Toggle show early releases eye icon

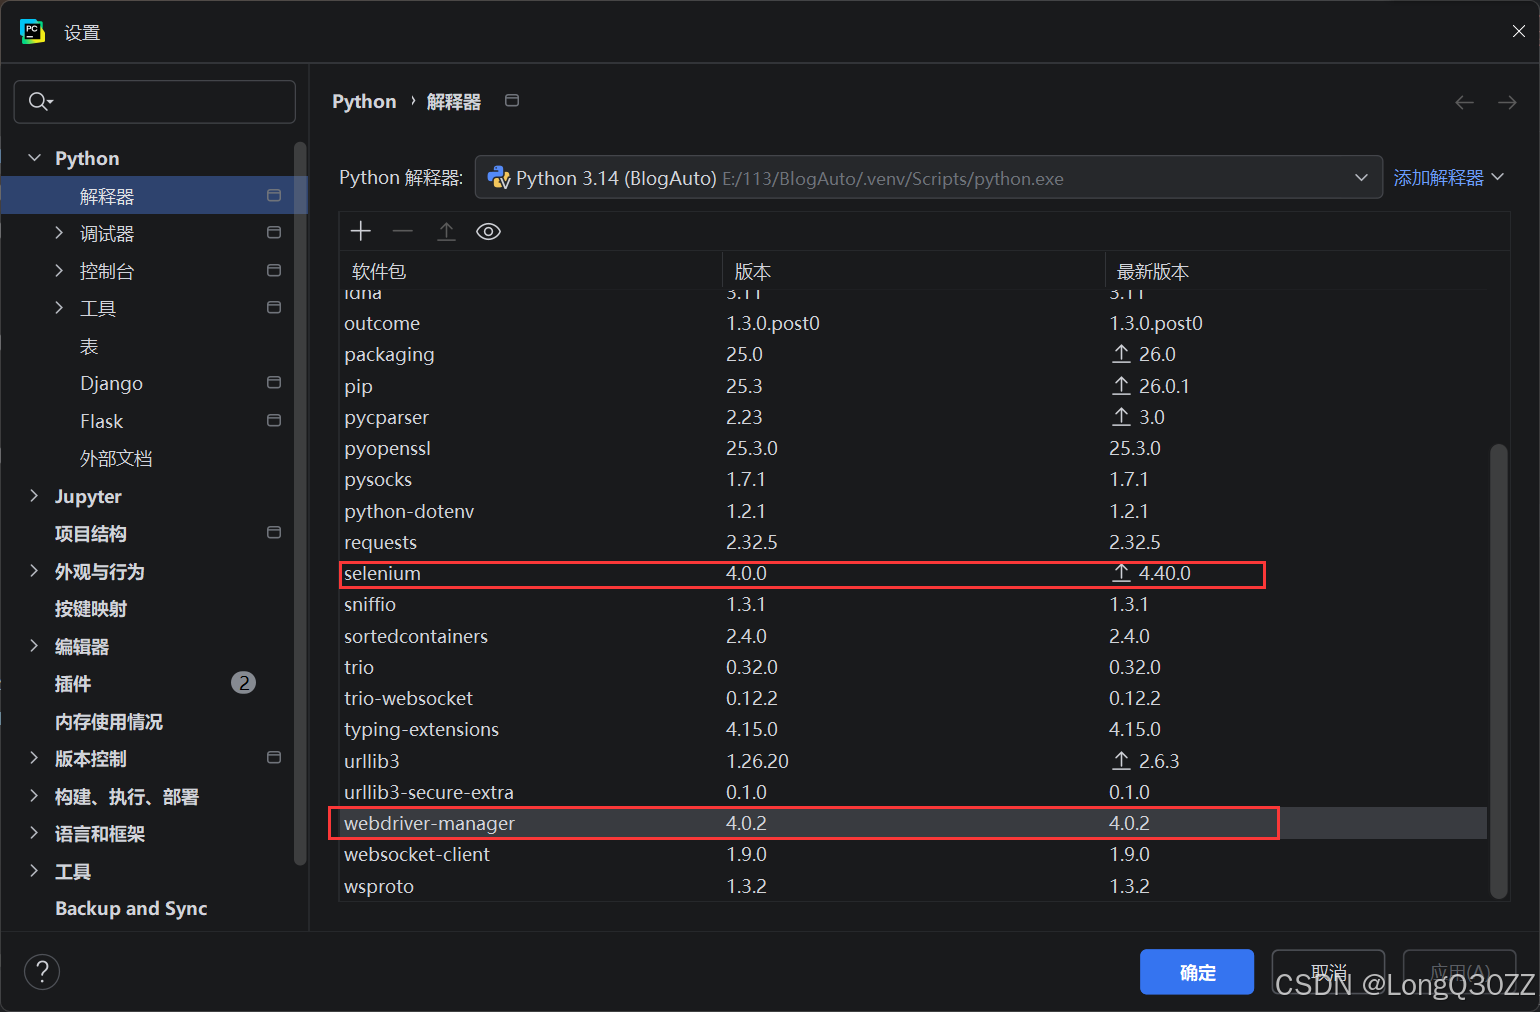488,231
